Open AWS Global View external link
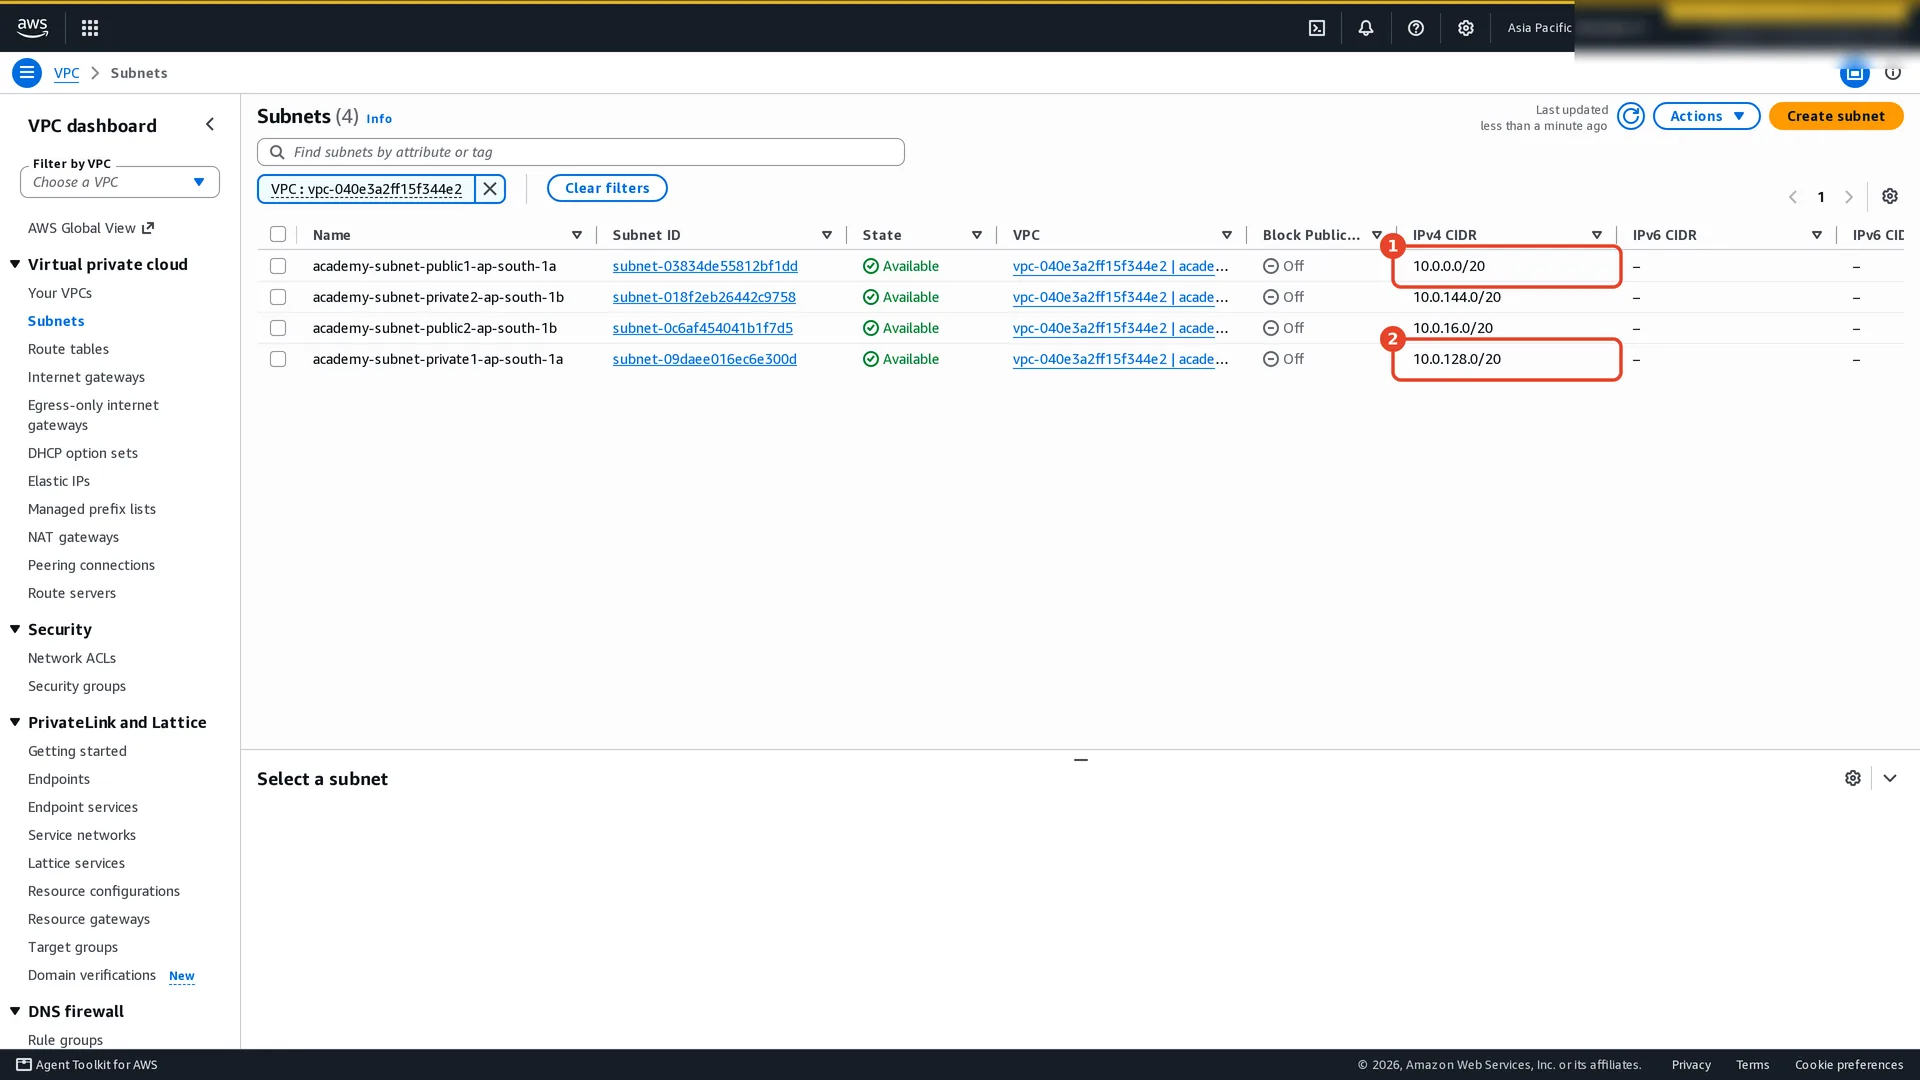 click(x=91, y=228)
